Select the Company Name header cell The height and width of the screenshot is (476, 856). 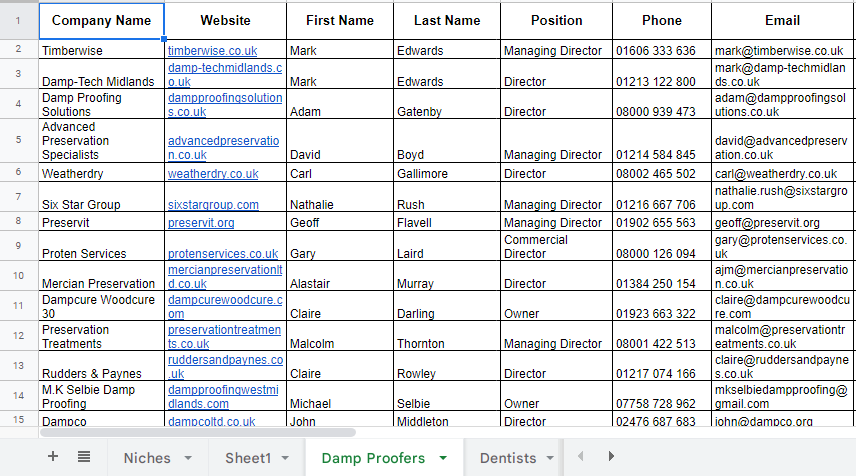coord(102,21)
